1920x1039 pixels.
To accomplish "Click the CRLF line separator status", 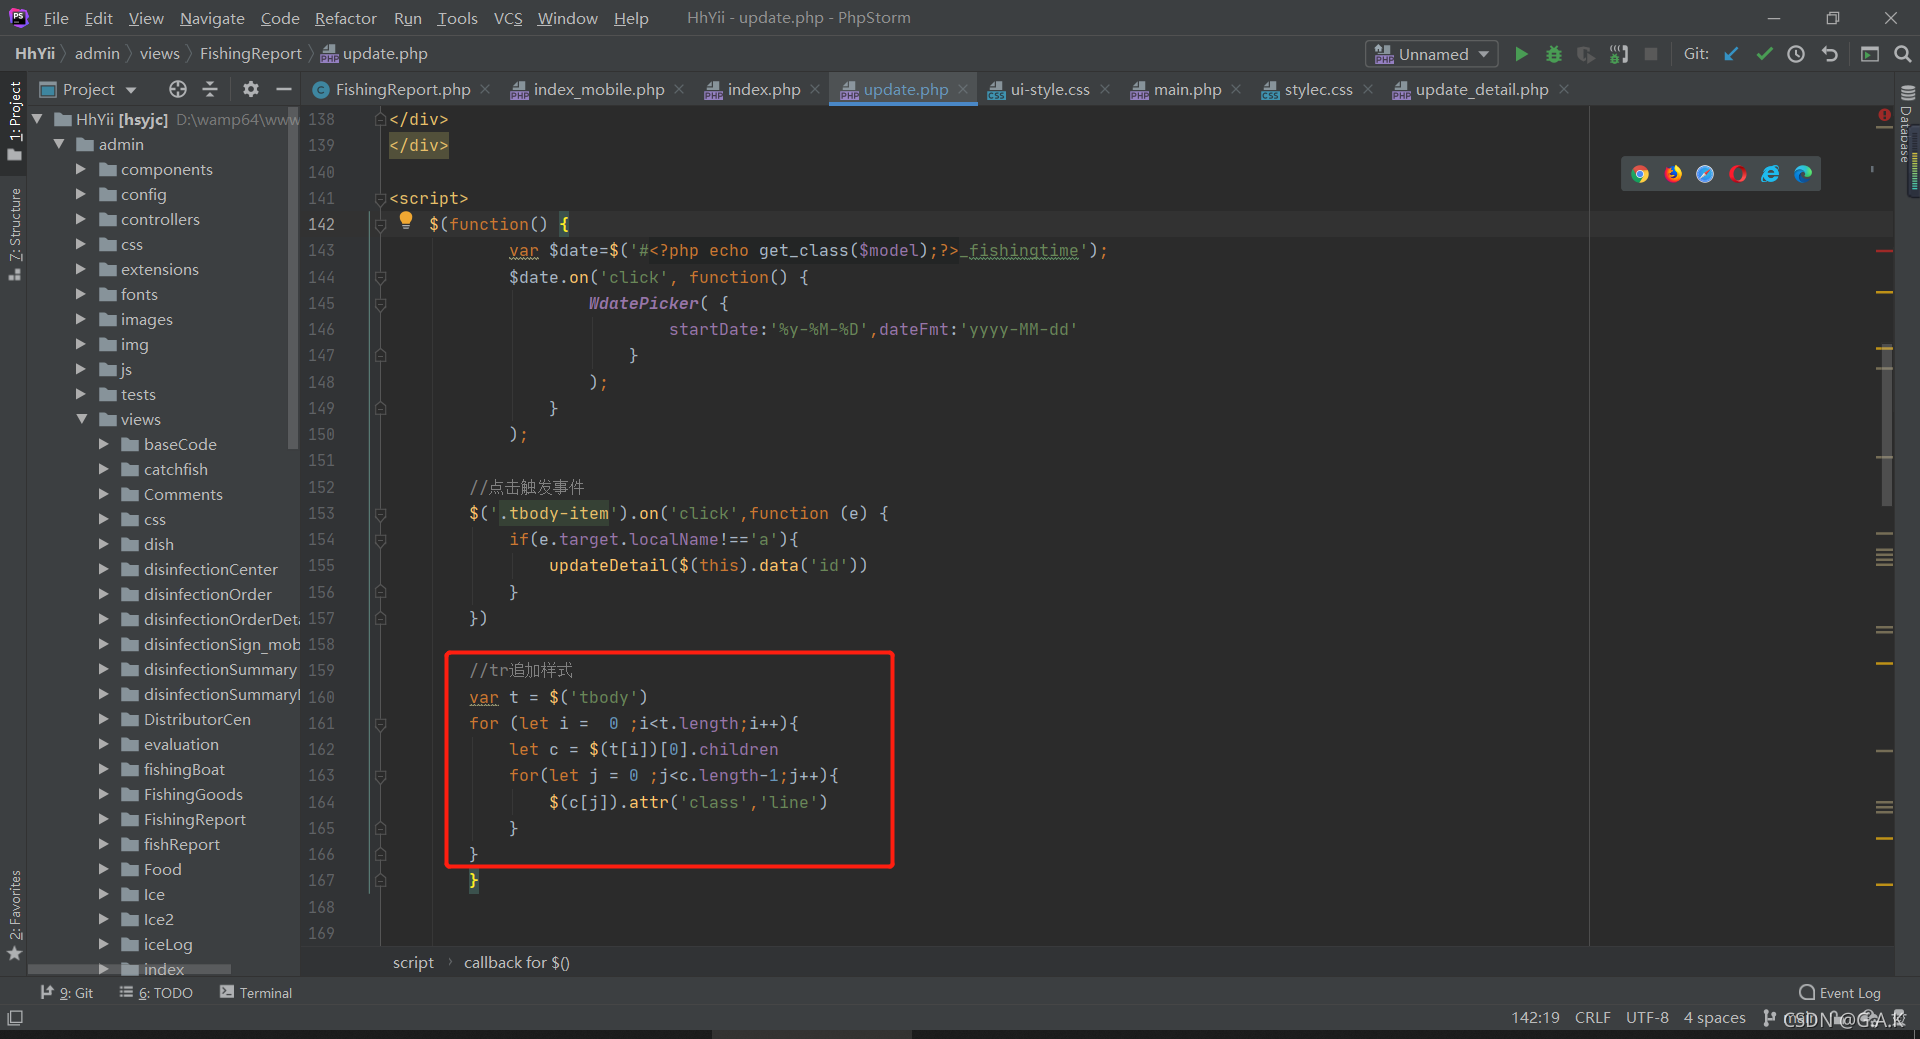I will [x=1592, y=1018].
